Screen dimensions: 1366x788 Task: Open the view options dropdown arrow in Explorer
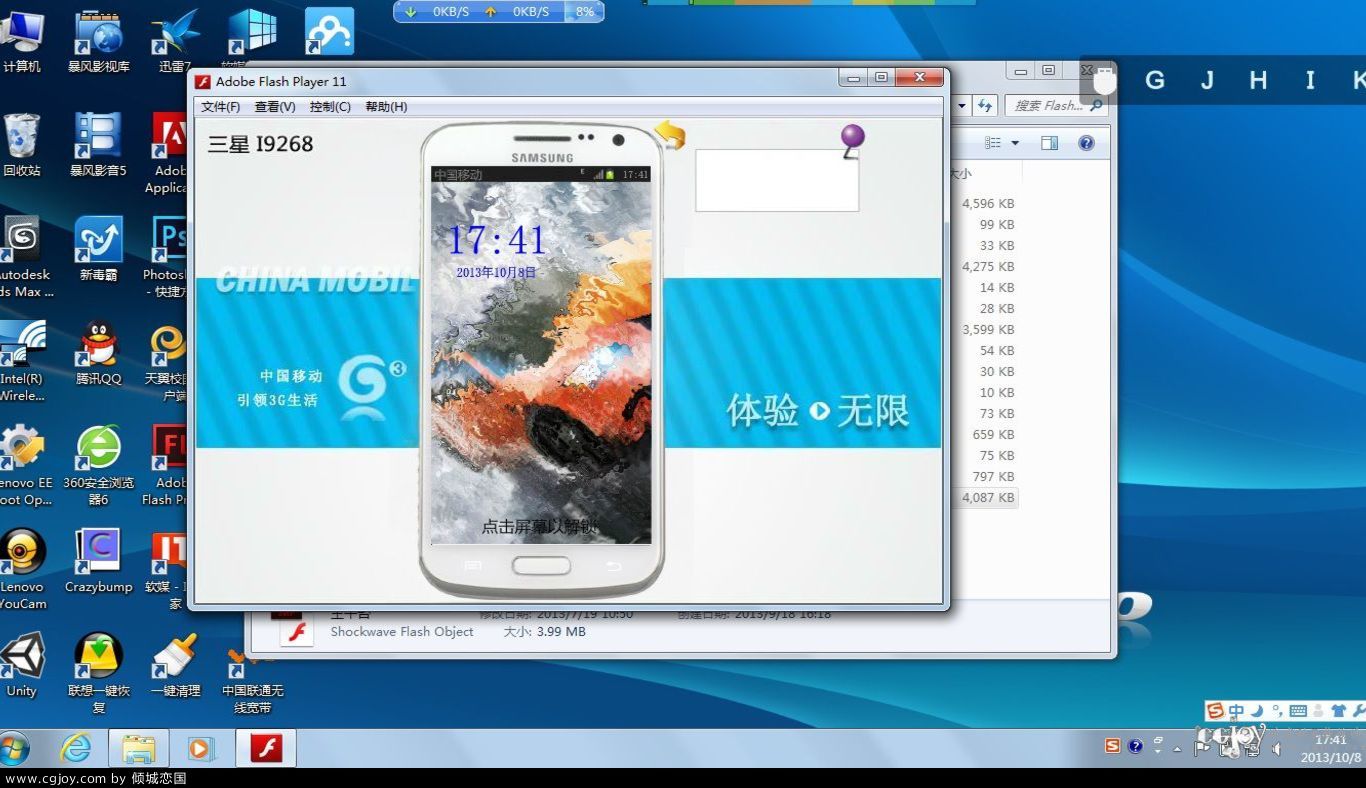(x=1015, y=143)
